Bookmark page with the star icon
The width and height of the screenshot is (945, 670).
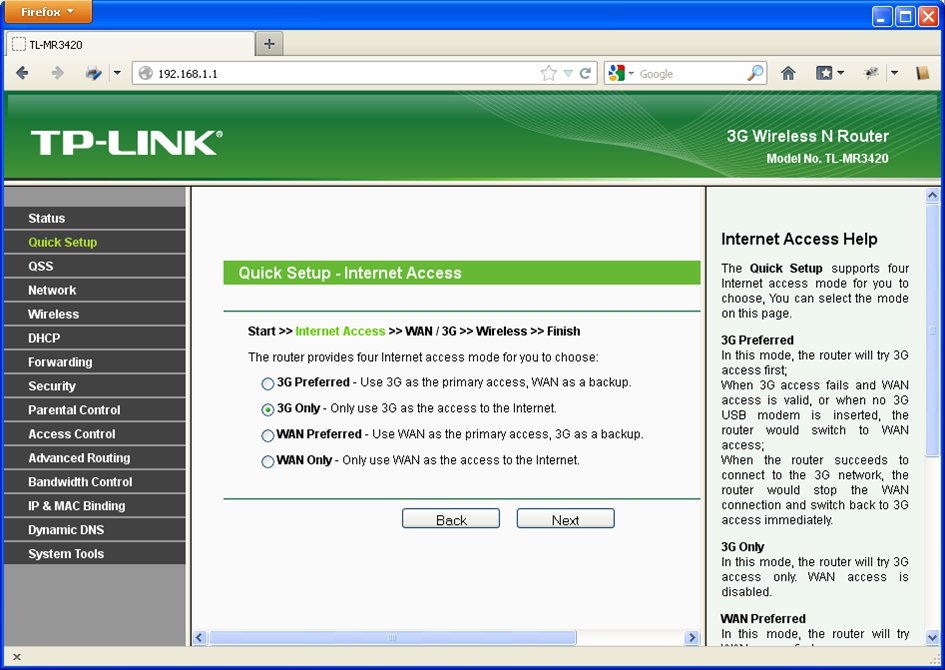tap(548, 74)
